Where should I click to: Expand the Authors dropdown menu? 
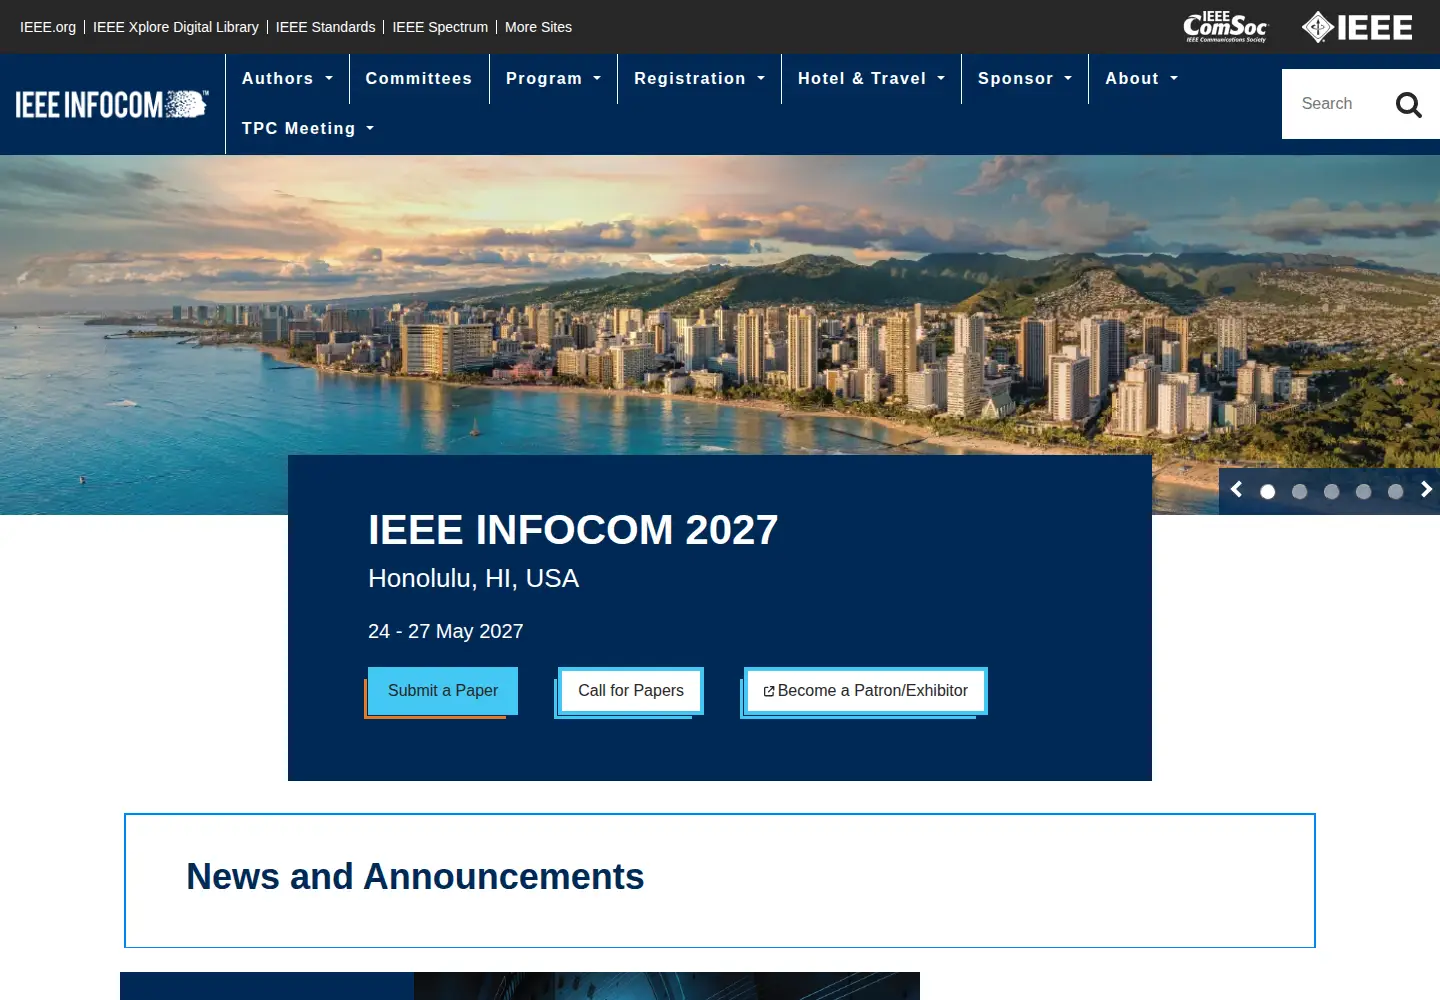(x=287, y=79)
